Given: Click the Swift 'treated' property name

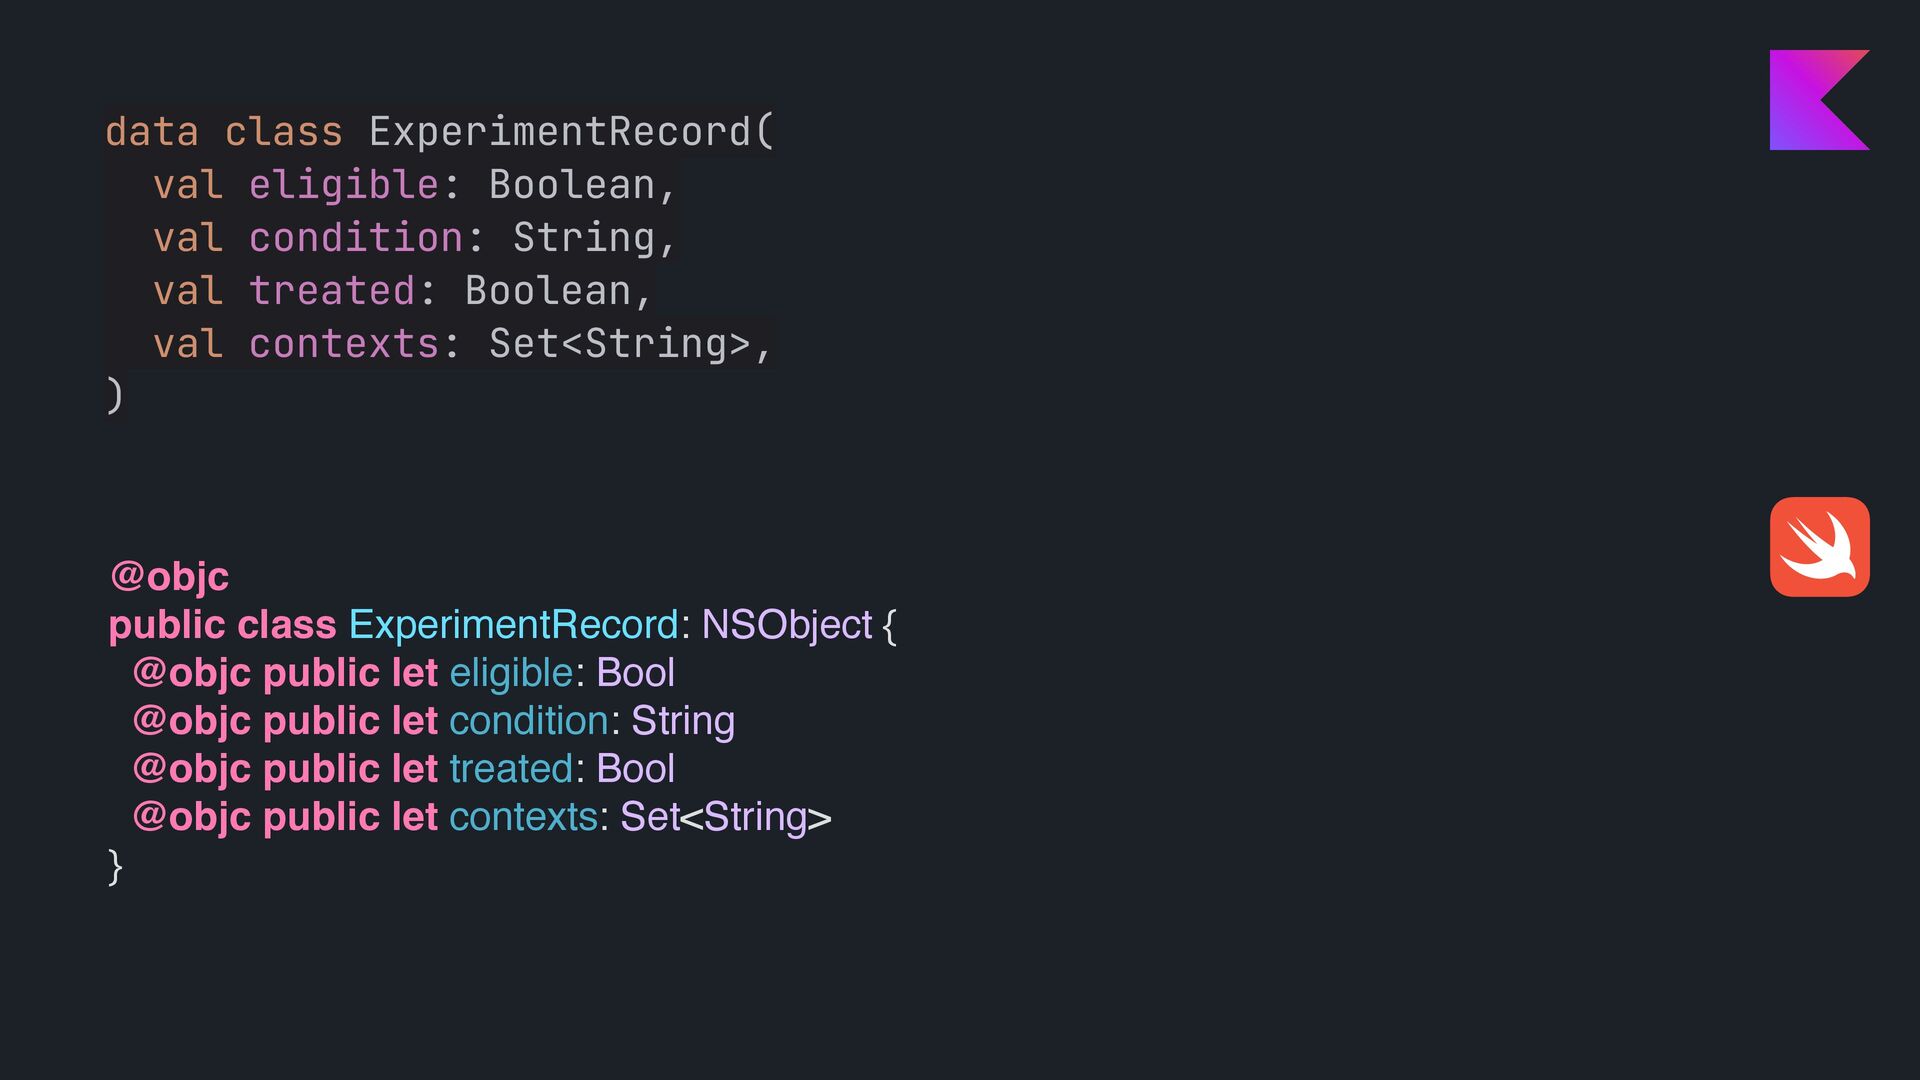Looking at the screenshot, I should pyautogui.click(x=511, y=769).
